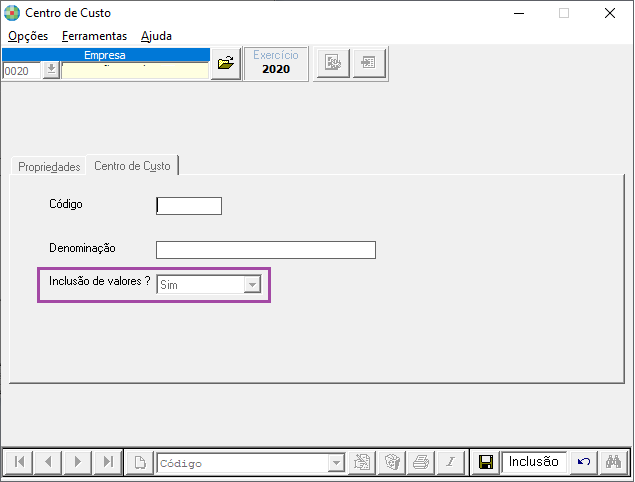
Task: Open the Opções menu
Action: click(28, 36)
